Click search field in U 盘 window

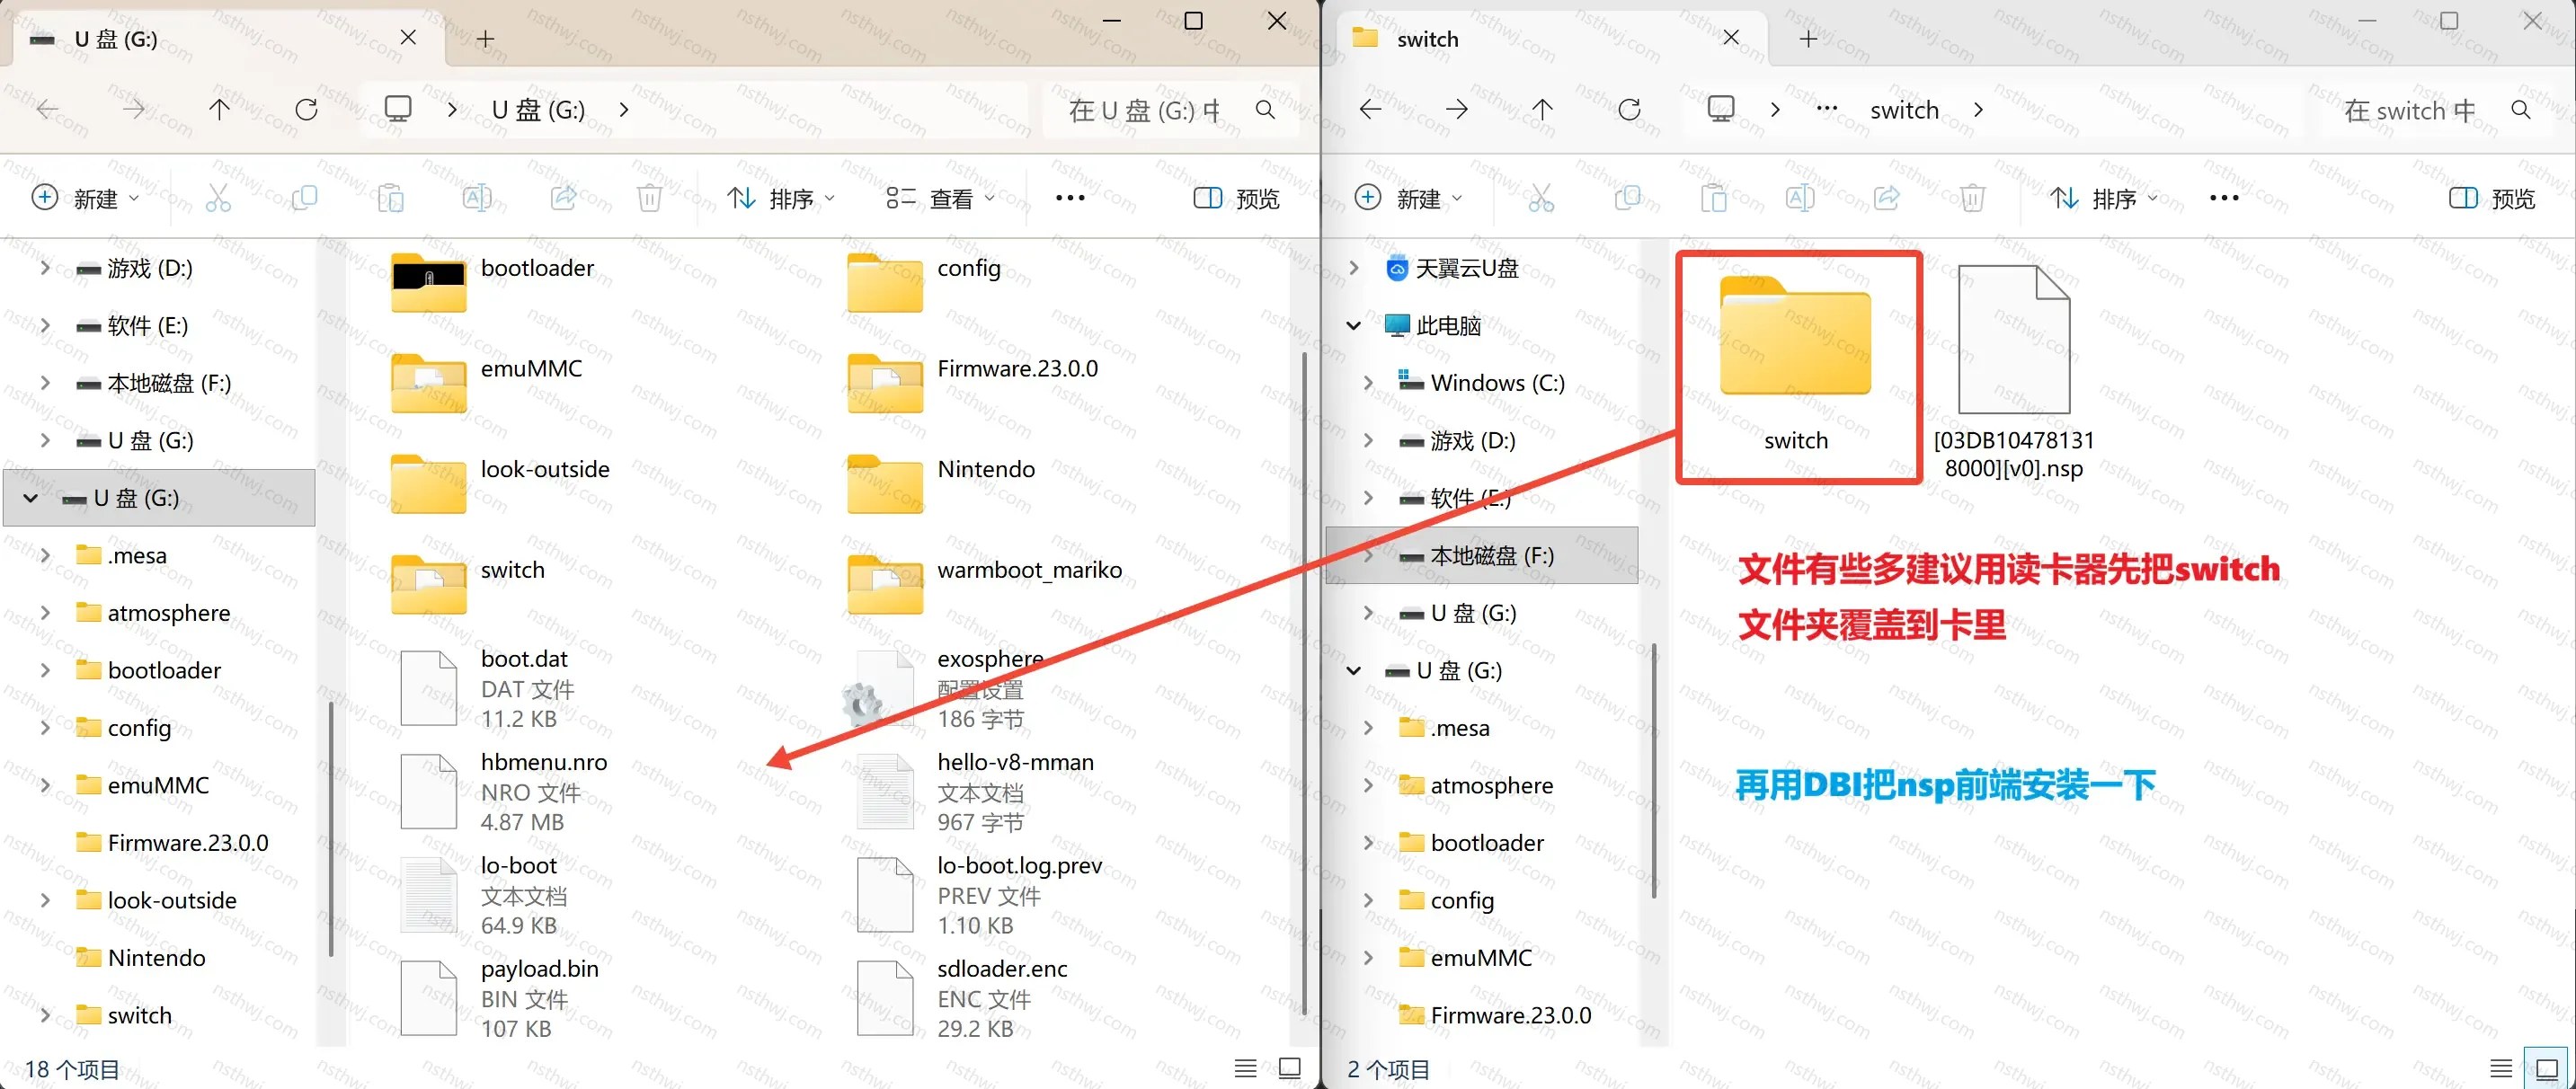[1170, 110]
